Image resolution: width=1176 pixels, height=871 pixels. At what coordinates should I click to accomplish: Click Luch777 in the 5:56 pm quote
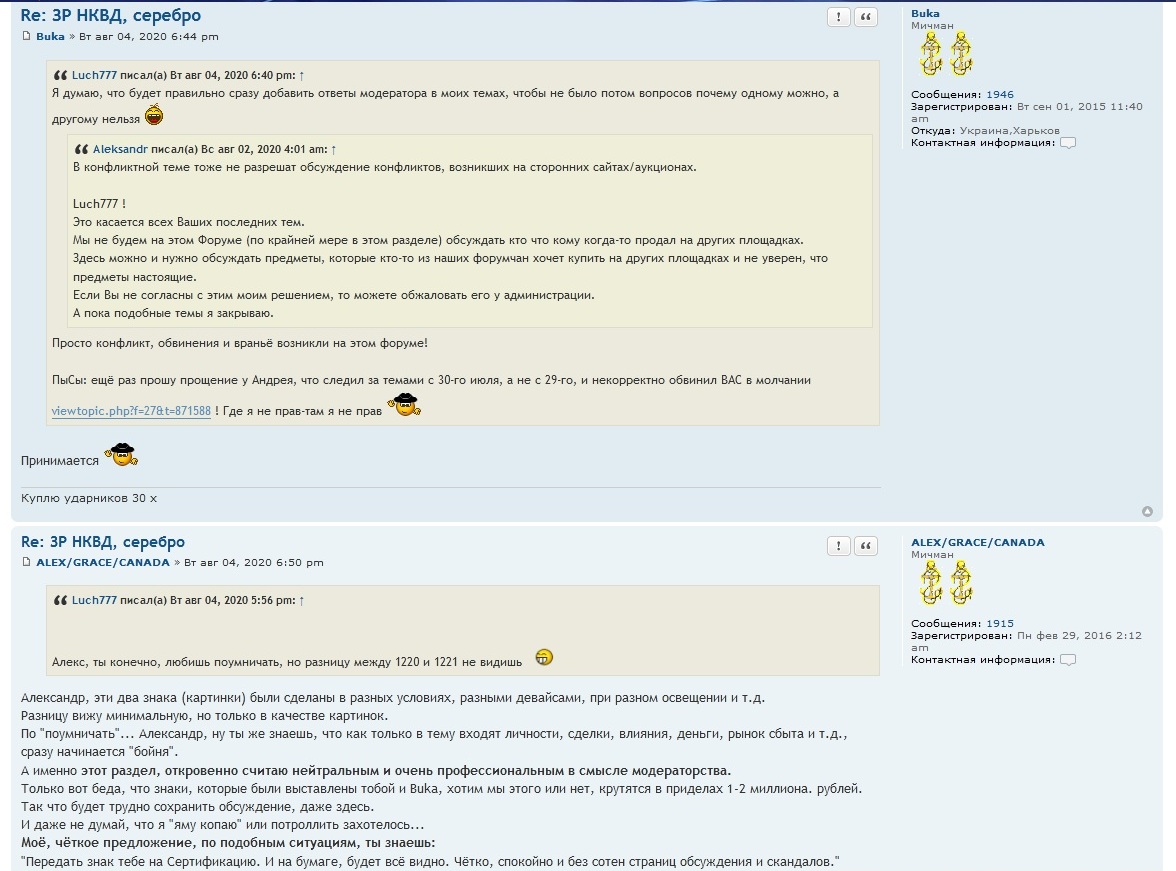[94, 600]
